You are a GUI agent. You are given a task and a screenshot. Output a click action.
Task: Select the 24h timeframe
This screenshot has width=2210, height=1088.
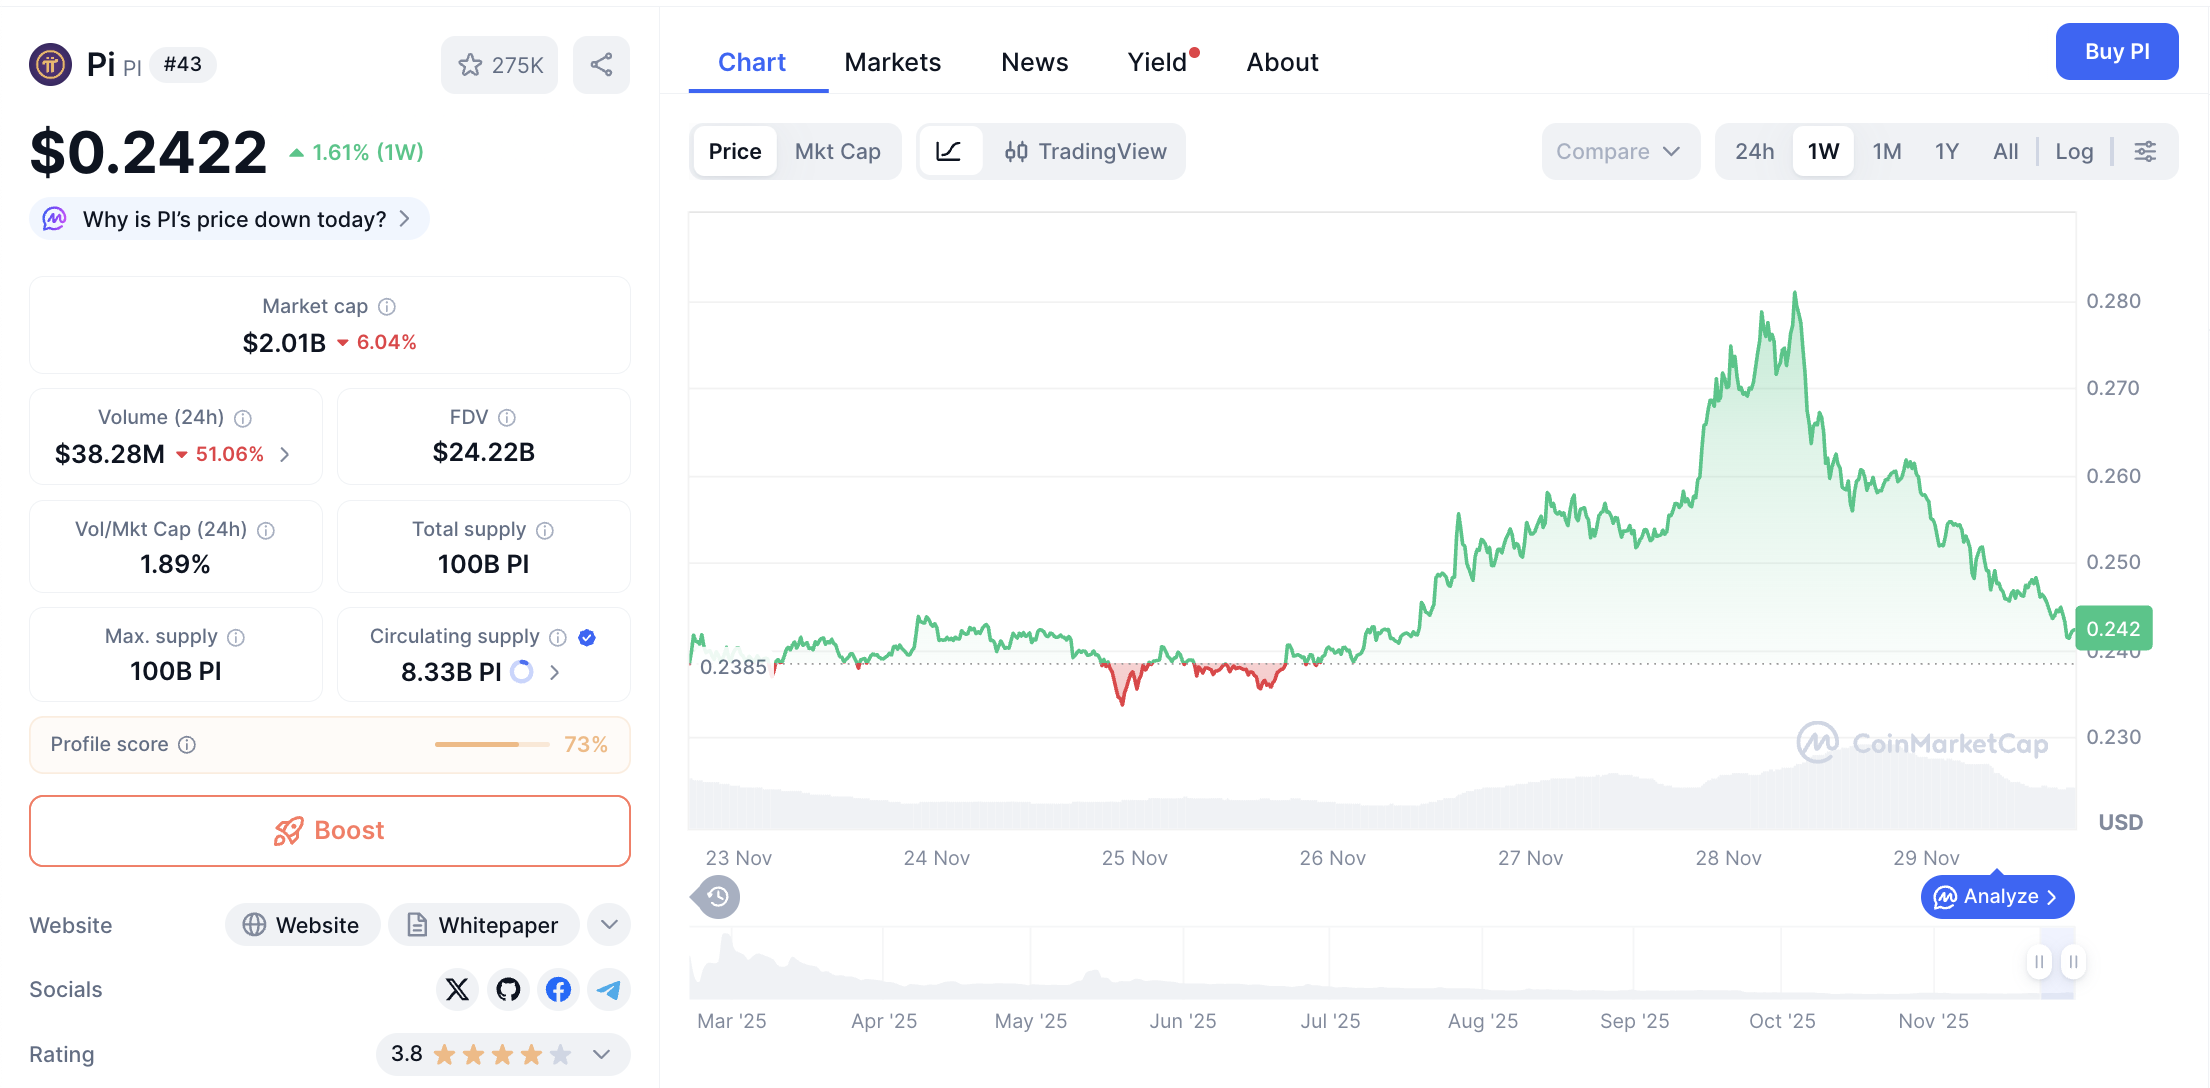point(1754,151)
